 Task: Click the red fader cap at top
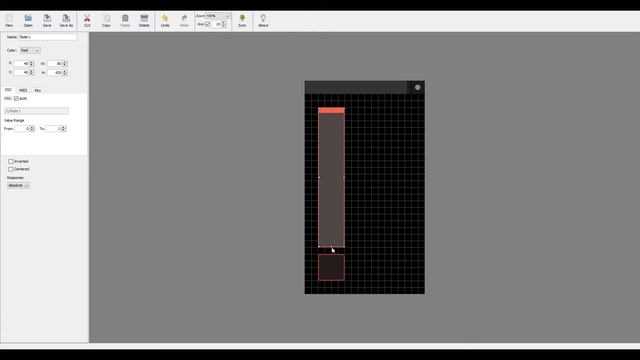tap(331, 110)
